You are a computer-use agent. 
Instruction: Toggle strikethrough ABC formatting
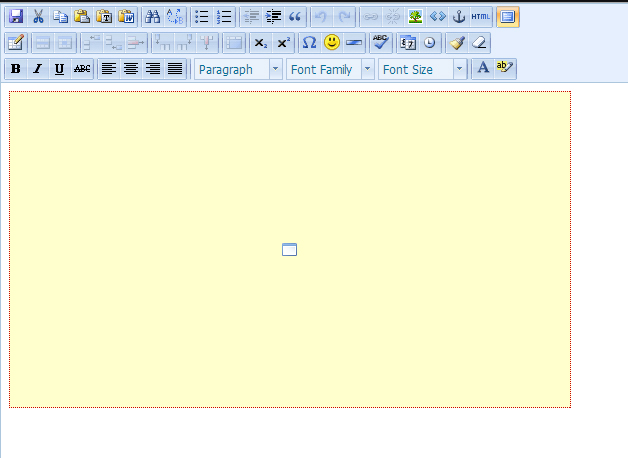(x=82, y=69)
